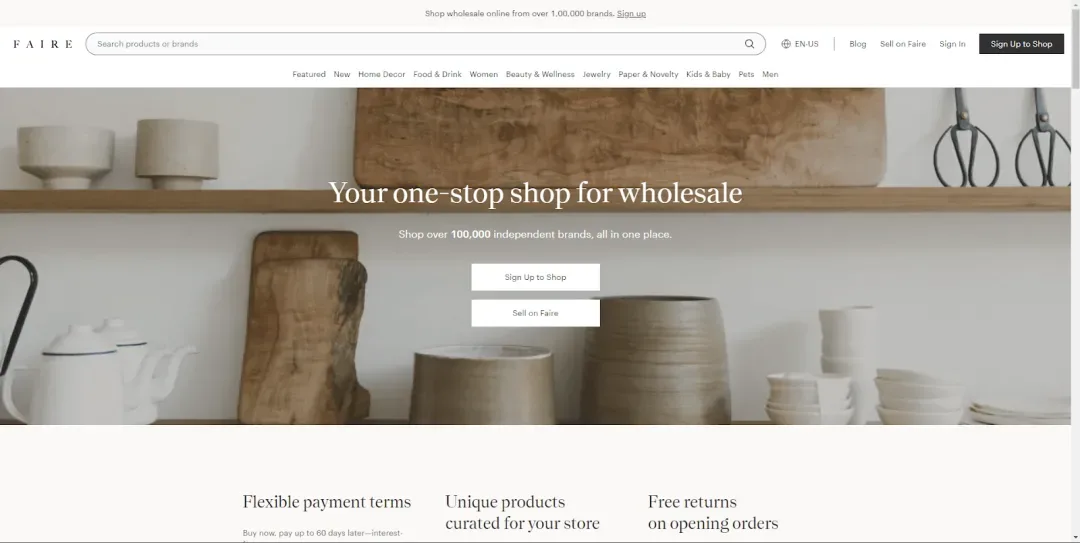
Task: Click the Sign In link
Action: point(952,44)
